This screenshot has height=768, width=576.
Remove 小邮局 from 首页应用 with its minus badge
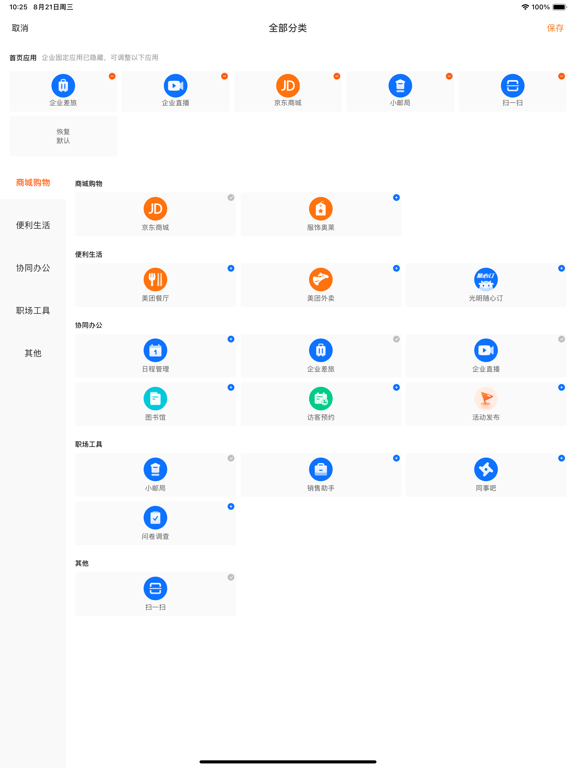[449, 76]
